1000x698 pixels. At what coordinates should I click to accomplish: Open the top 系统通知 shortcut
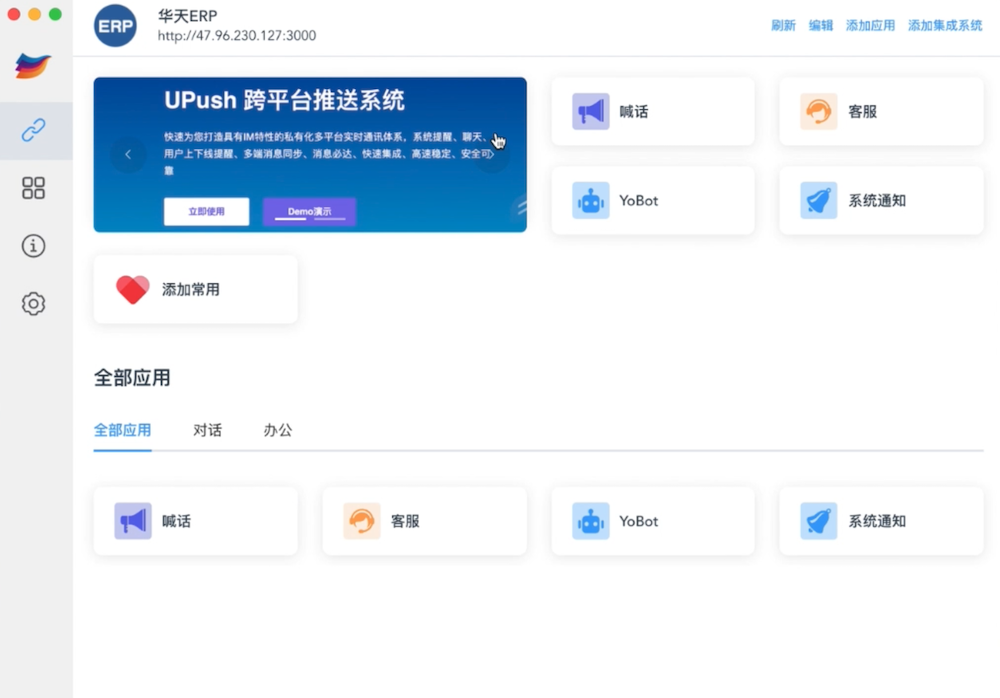(880, 200)
